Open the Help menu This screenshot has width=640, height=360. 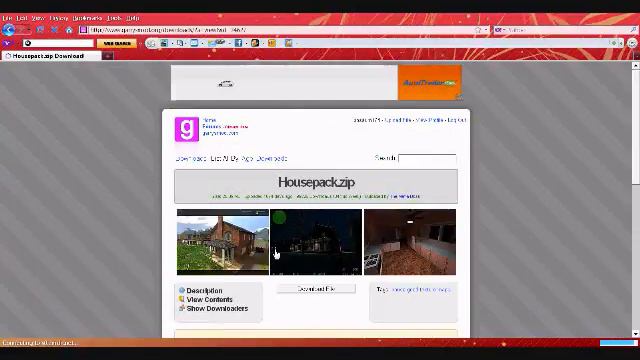point(133,18)
